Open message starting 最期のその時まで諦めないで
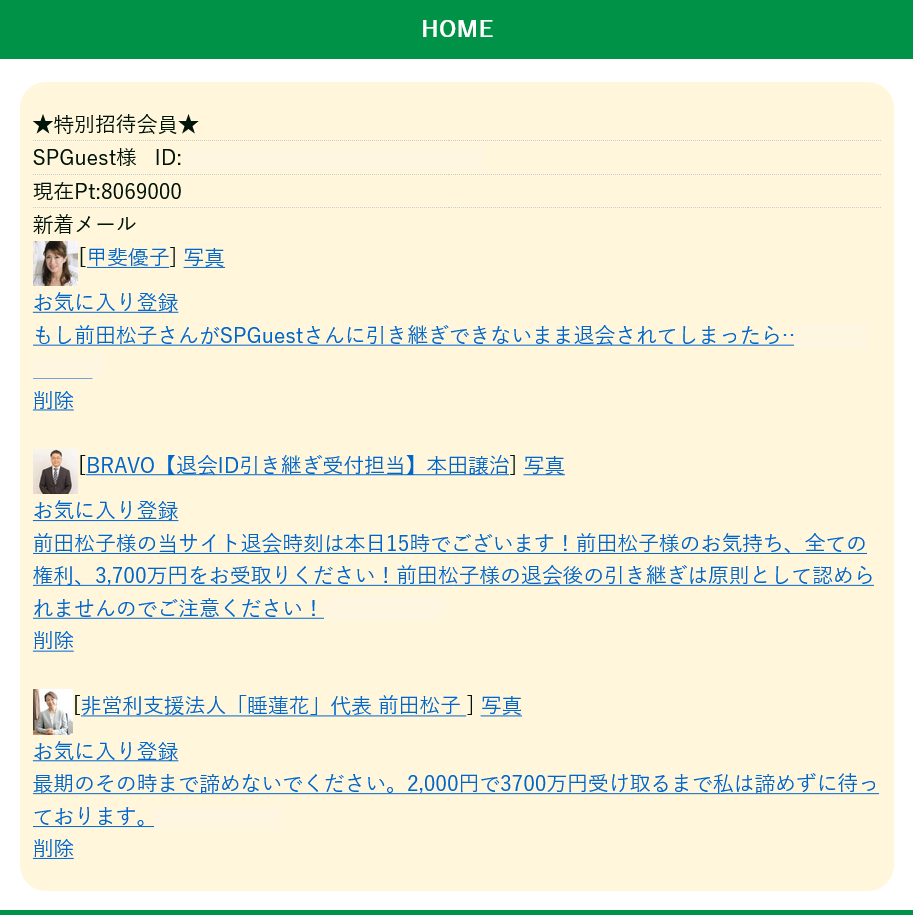Viewport: 916px width, 917px height. coord(456,799)
